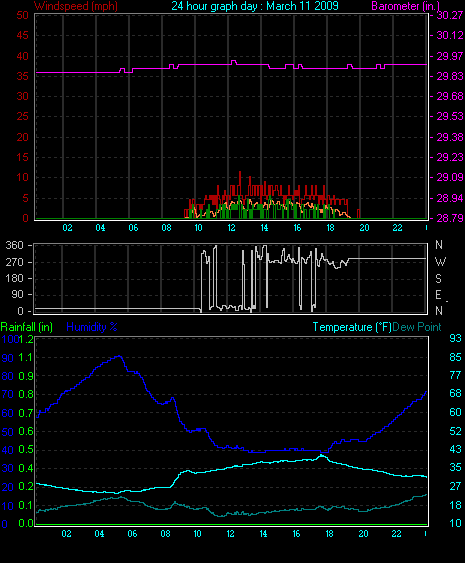
Task: Click the 12 hour marker on windspeed graph
Action: [231, 228]
